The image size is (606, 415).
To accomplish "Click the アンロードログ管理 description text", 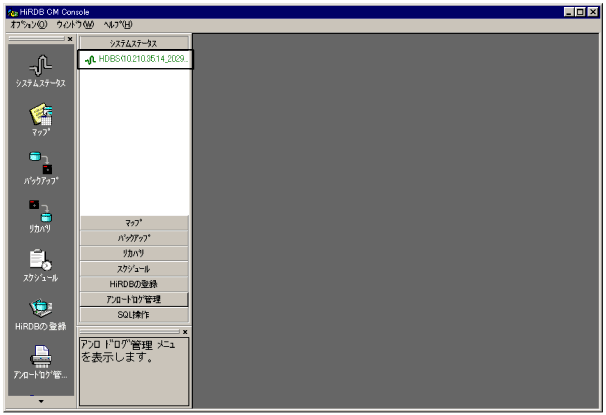I will pos(128,351).
